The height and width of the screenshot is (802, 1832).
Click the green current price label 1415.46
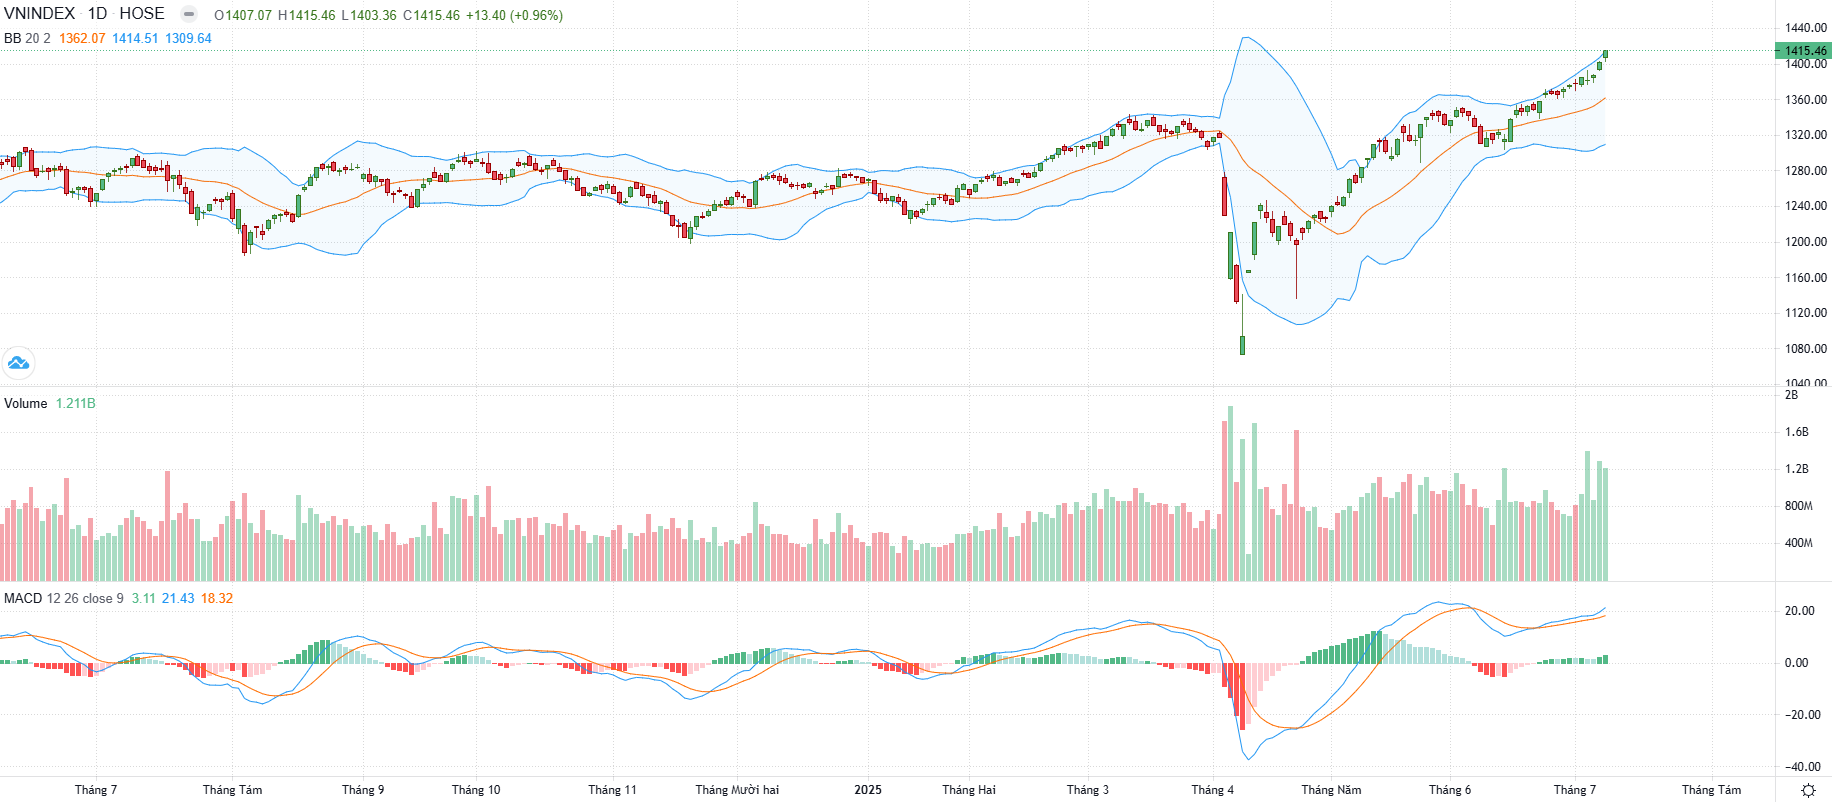(1803, 50)
